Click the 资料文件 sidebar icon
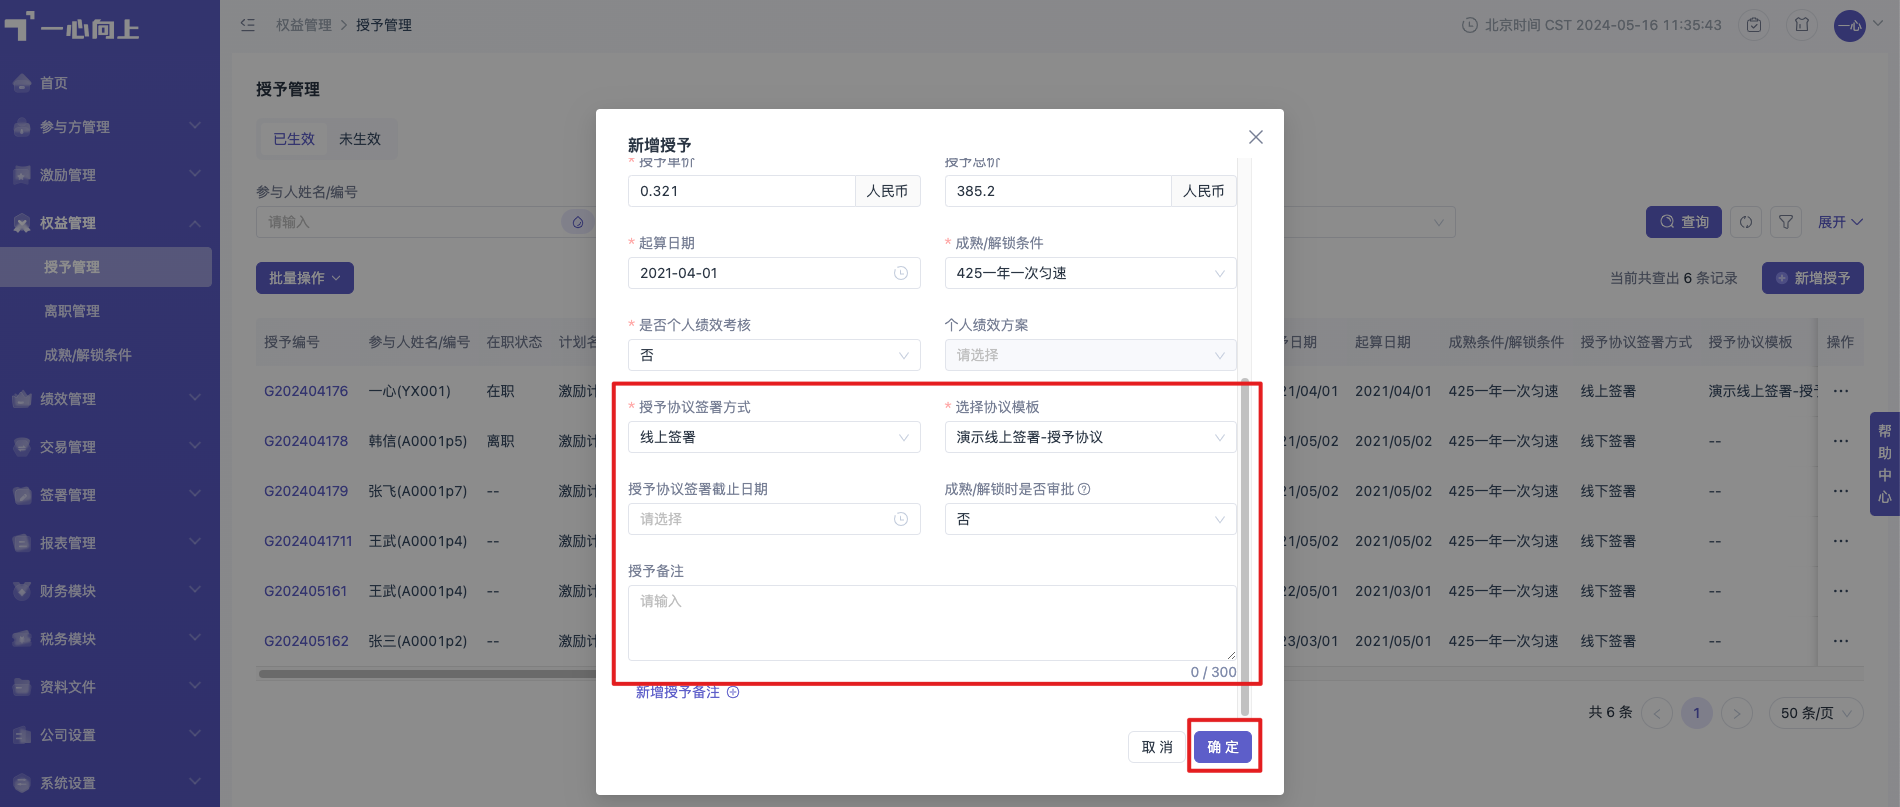 click(22, 687)
